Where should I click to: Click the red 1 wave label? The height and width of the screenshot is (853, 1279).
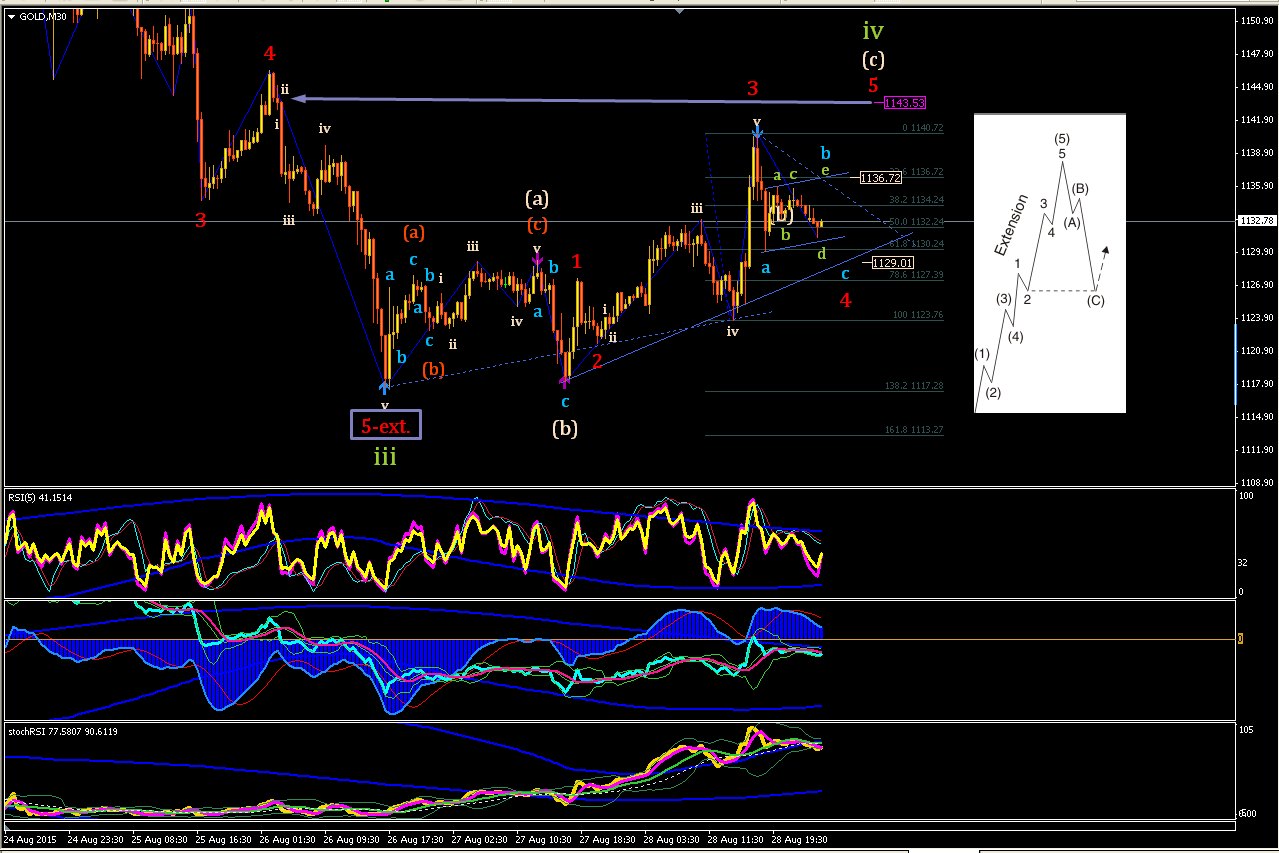click(x=577, y=261)
